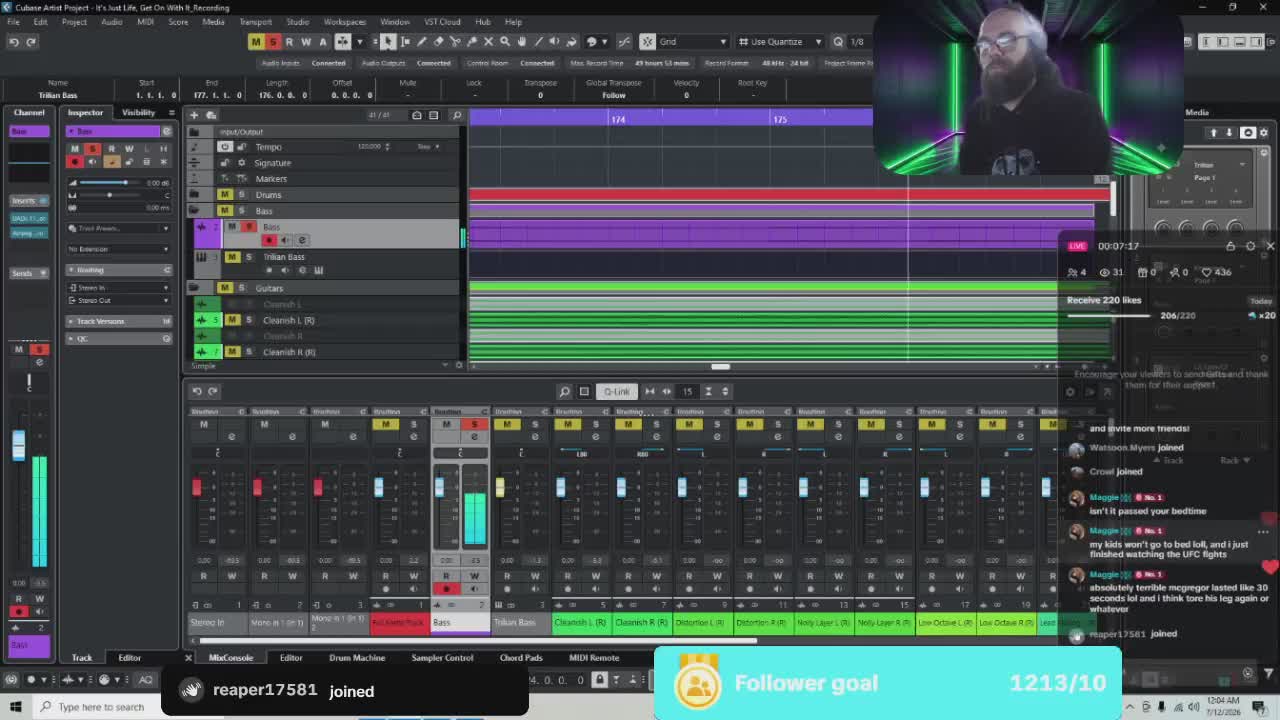Toggle Mute on the Drums folder track
The height and width of the screenshot is (720, 1280).
[x=224, y=194]
